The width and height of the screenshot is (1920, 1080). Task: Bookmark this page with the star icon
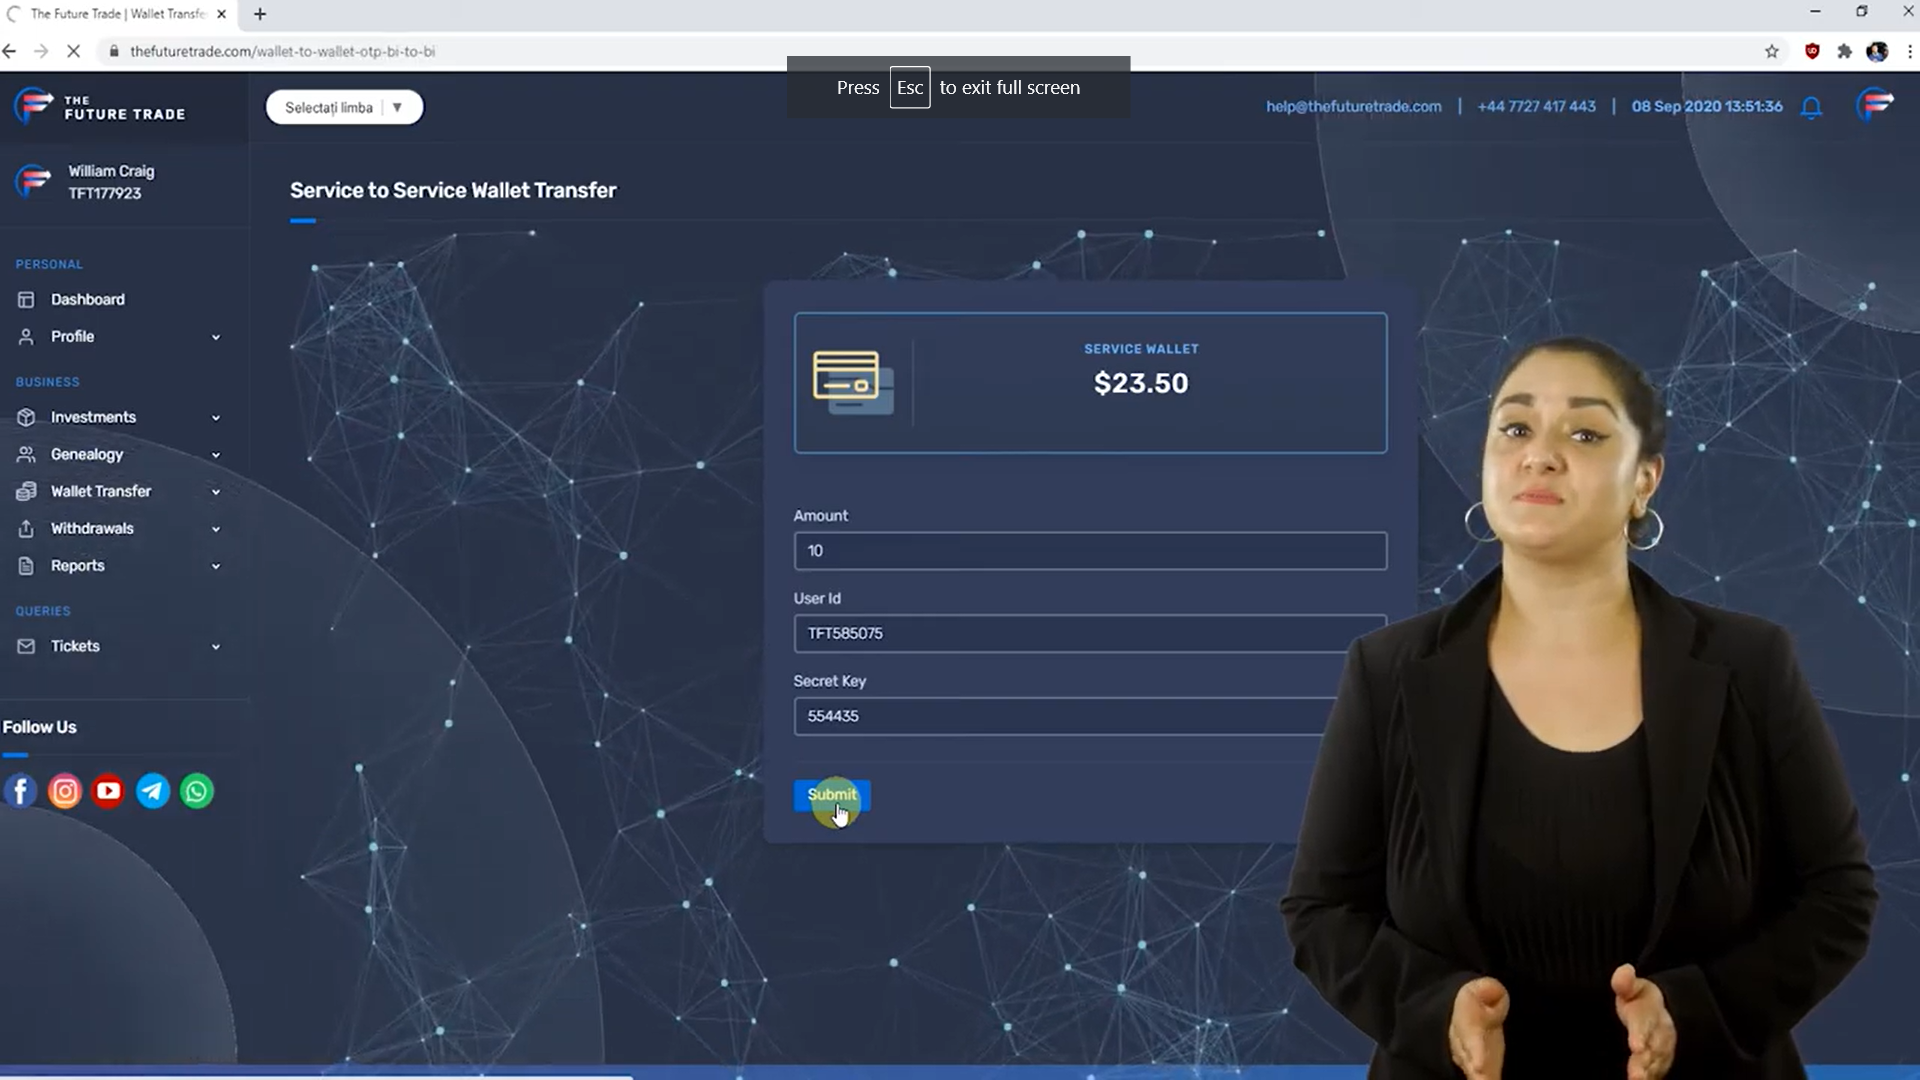tap(1771, 51)
